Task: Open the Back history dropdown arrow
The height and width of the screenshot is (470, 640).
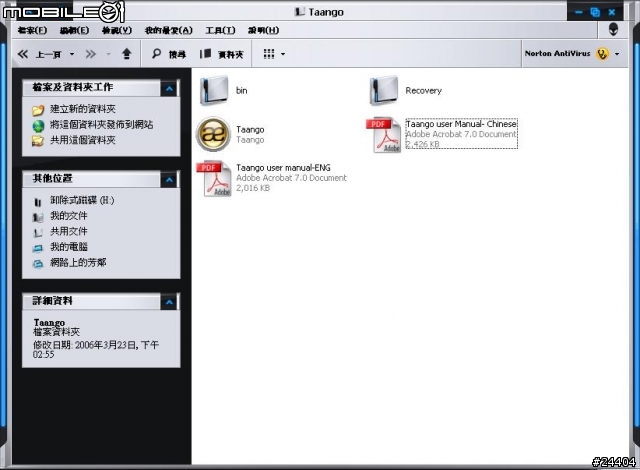Action: click(72, 54)
